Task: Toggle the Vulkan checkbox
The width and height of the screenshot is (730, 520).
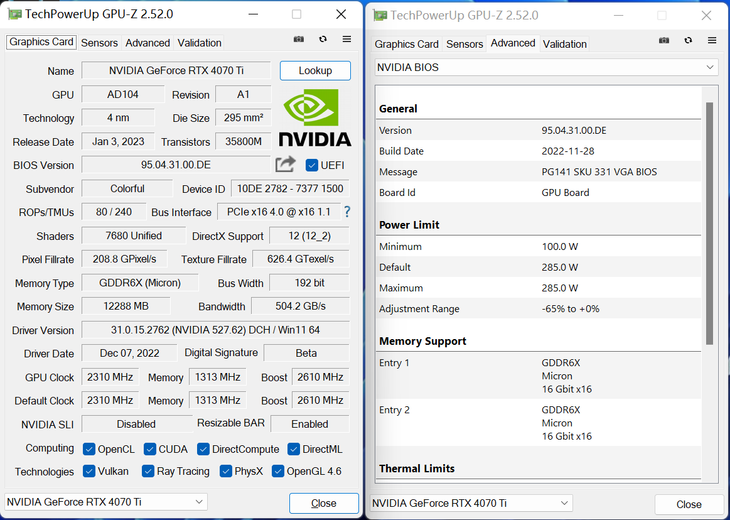Action: 89,471
